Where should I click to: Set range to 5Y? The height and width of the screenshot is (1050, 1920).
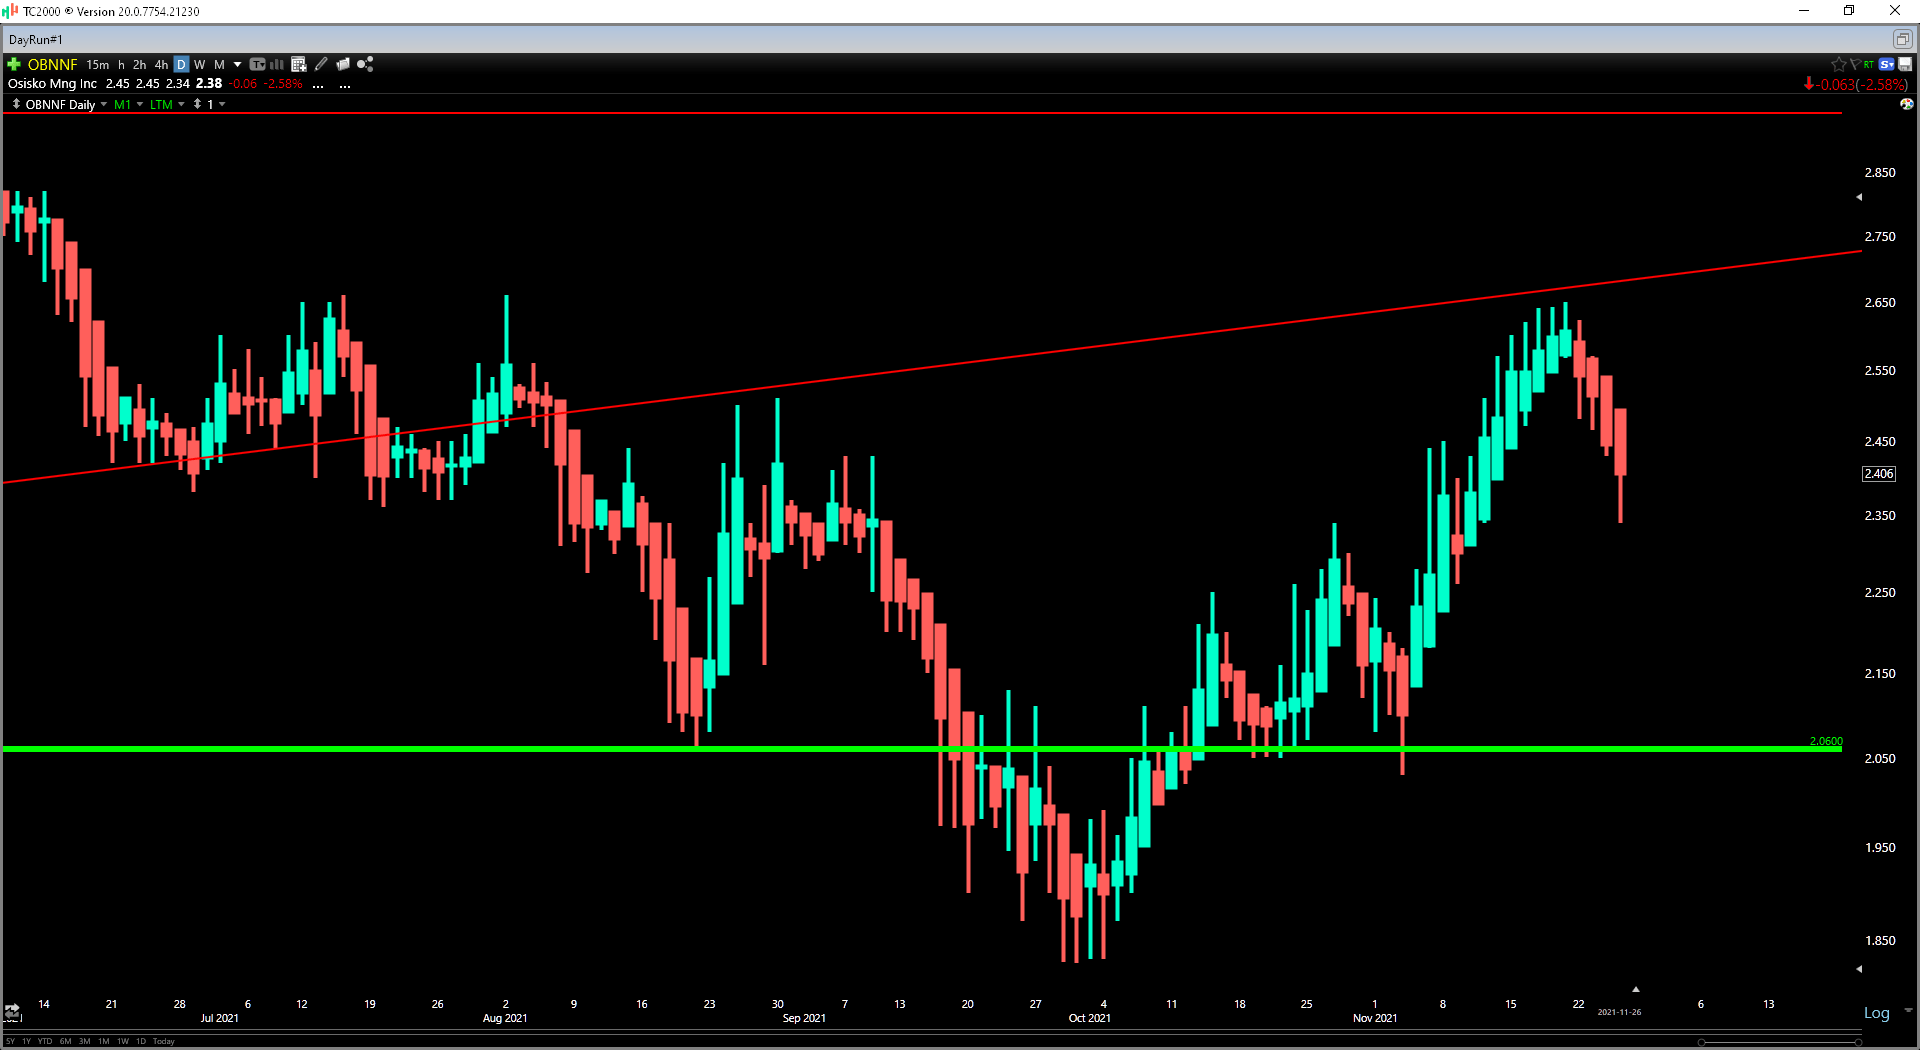click(10, 1041)
